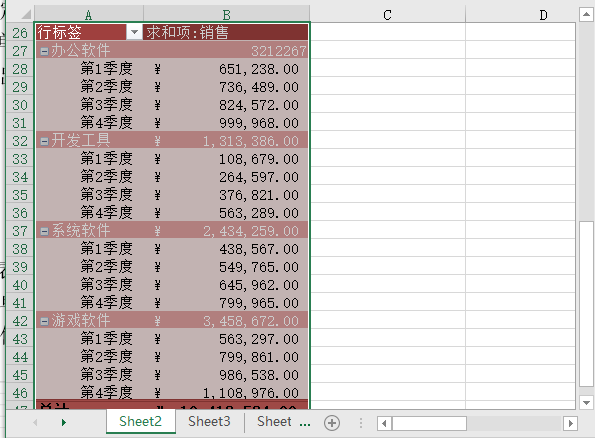The height and width of the screenshot is (438, 595).
Task: Click the horizontal scrollbar left arrow
Action: [384, 423]
